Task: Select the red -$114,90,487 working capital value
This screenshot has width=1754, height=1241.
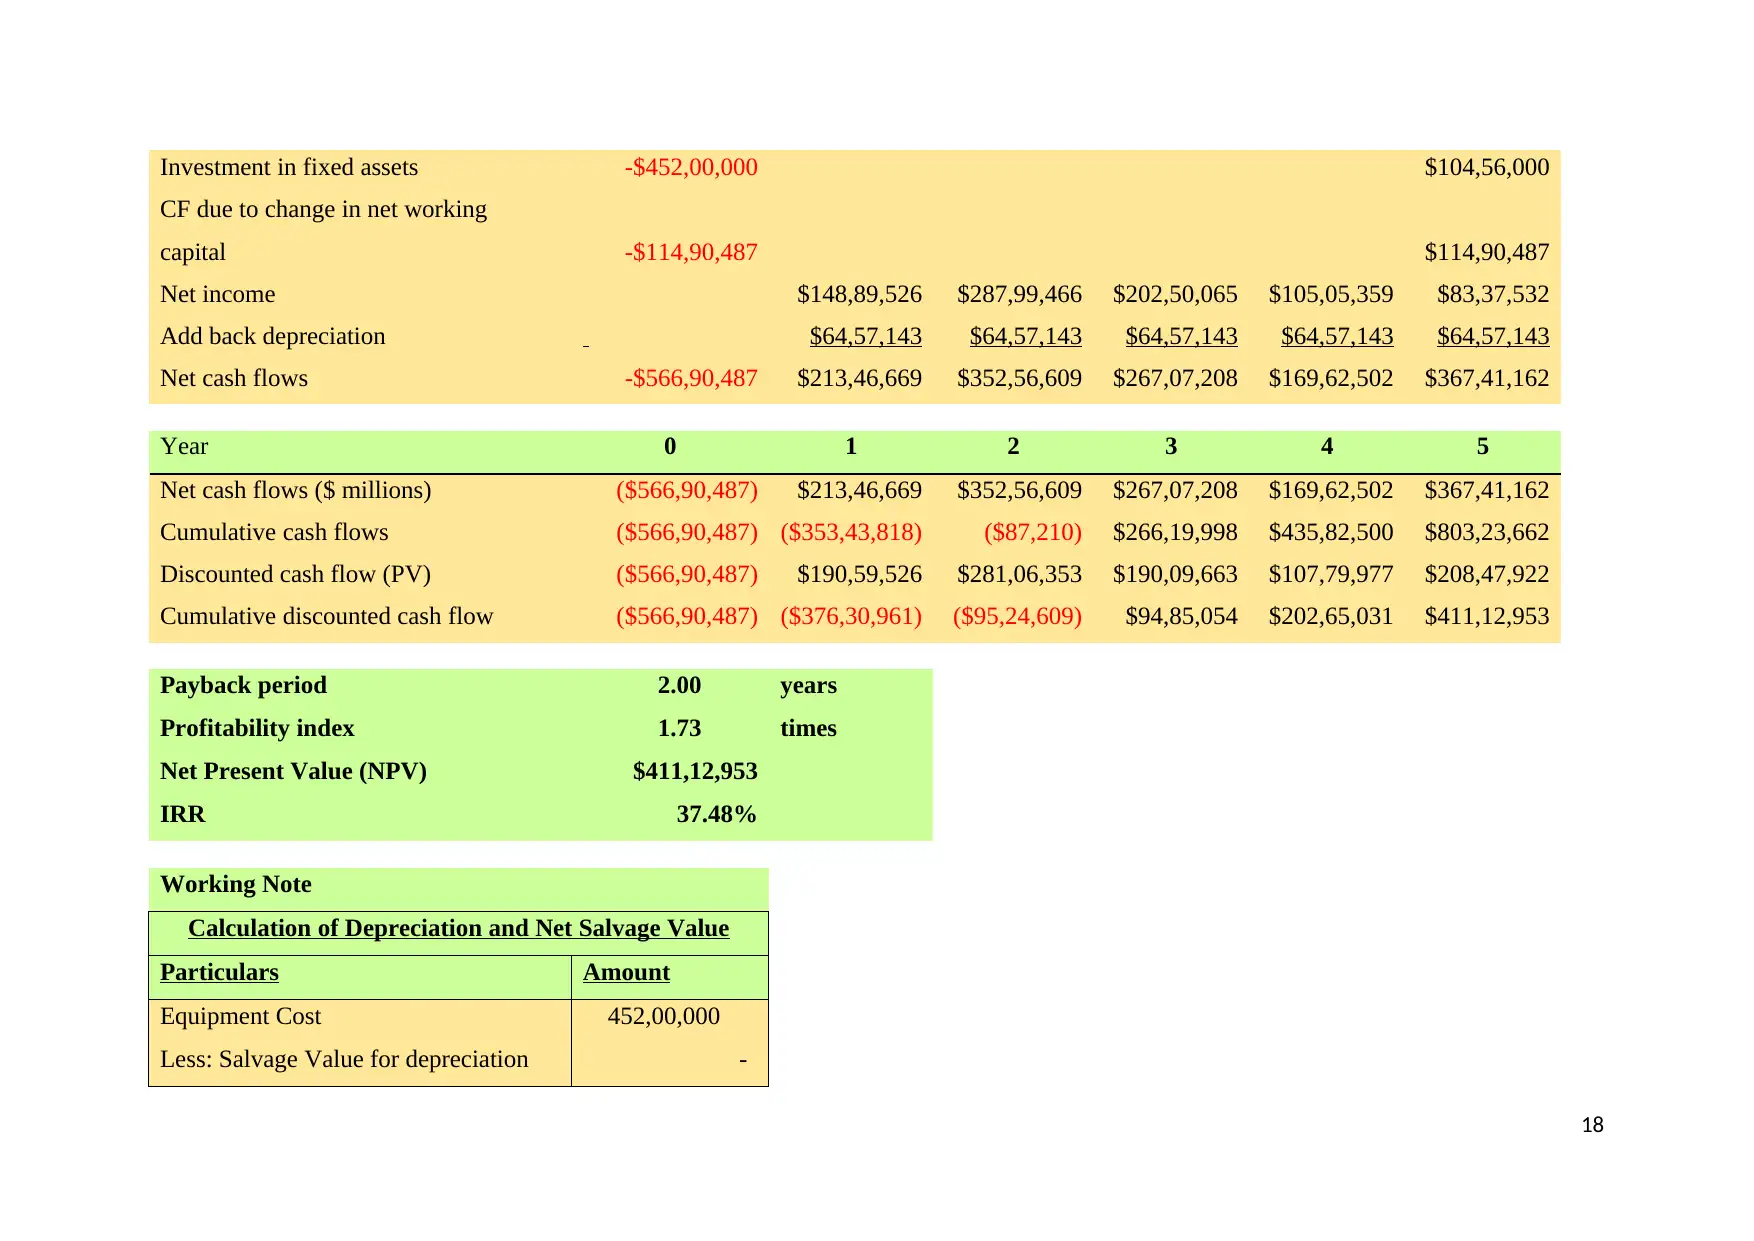Action: point(691,252)
